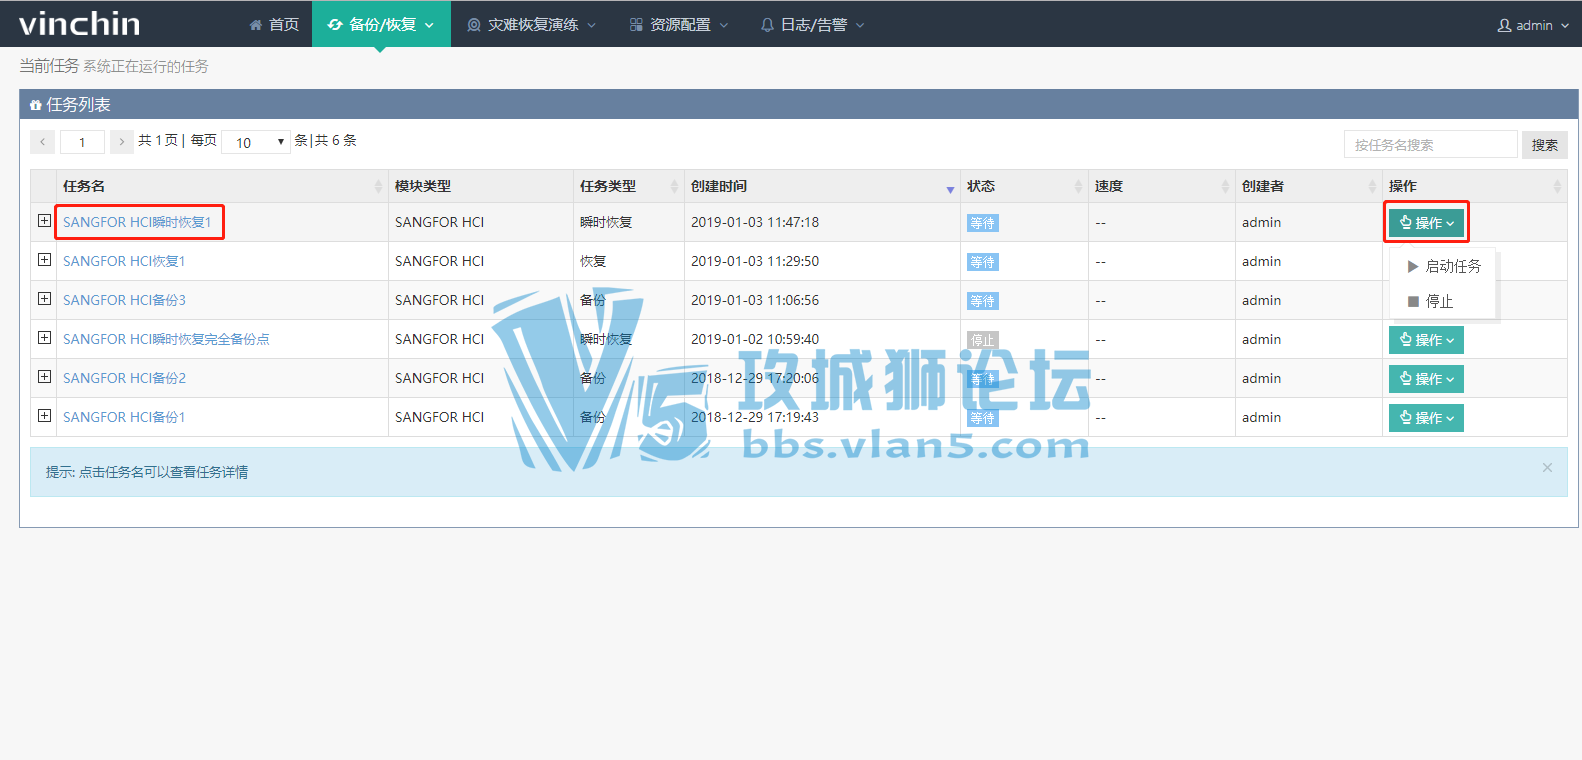Expand the SANGFOR HCI备份3 row
This screenshot has width=1582, height=760.
tap(44, 299)
